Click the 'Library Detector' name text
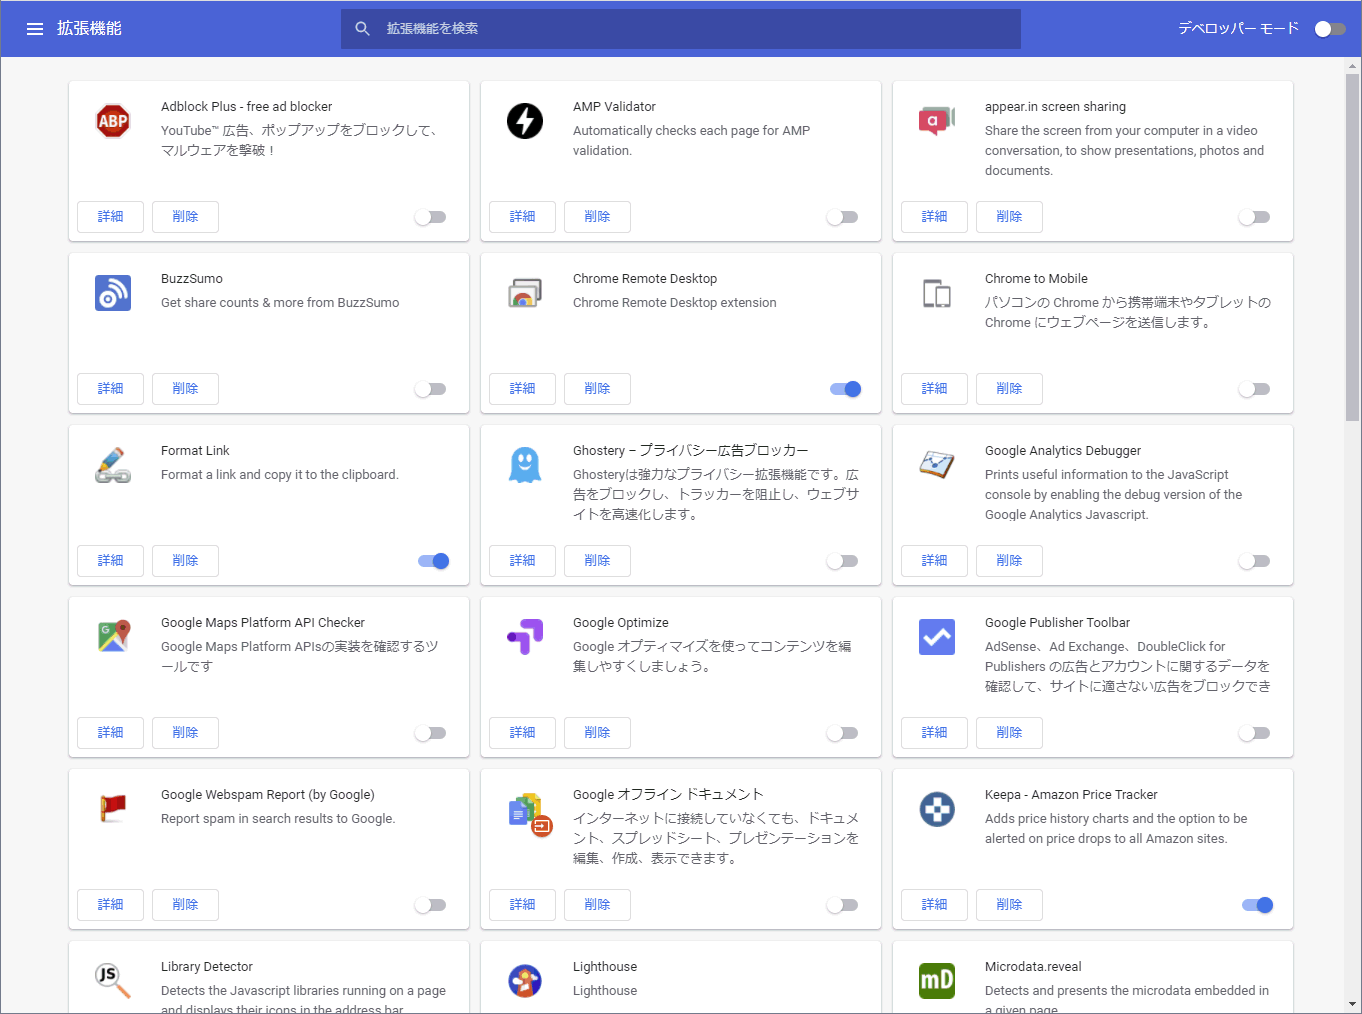The height and width of the screenshot is (1014, 1362). click(x=207, y=967)
